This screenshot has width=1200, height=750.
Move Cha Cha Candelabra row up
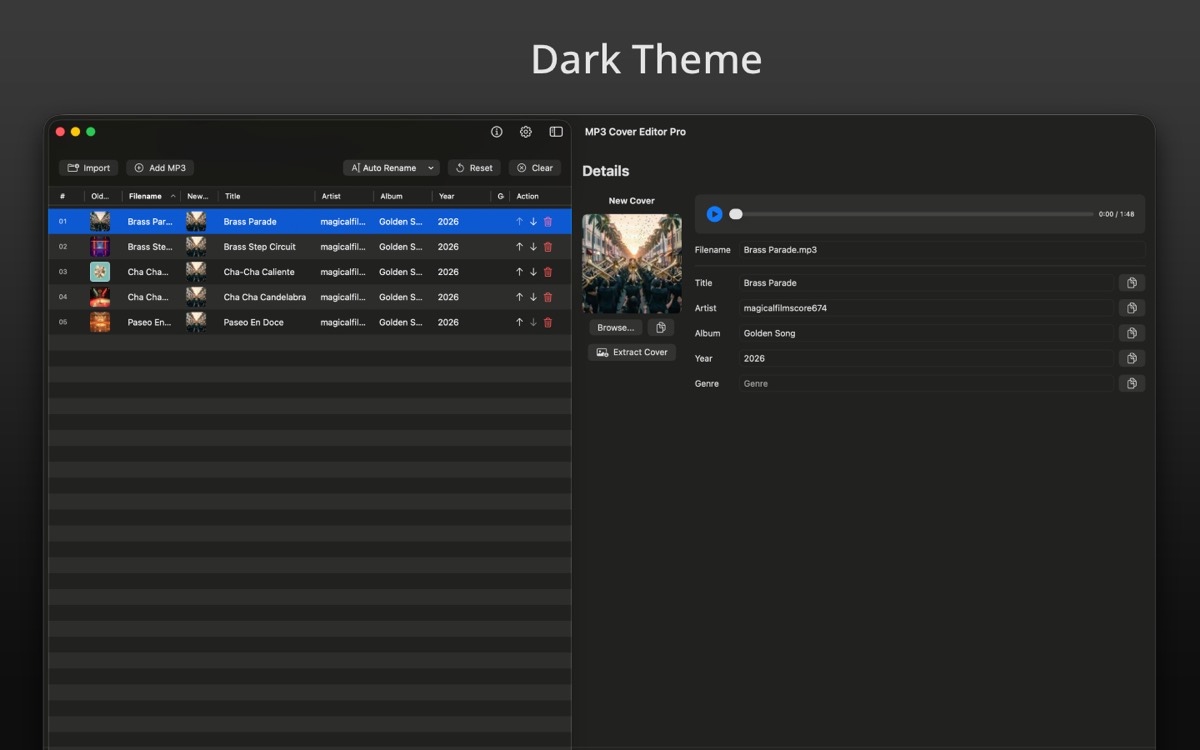(x=519, y=297)
